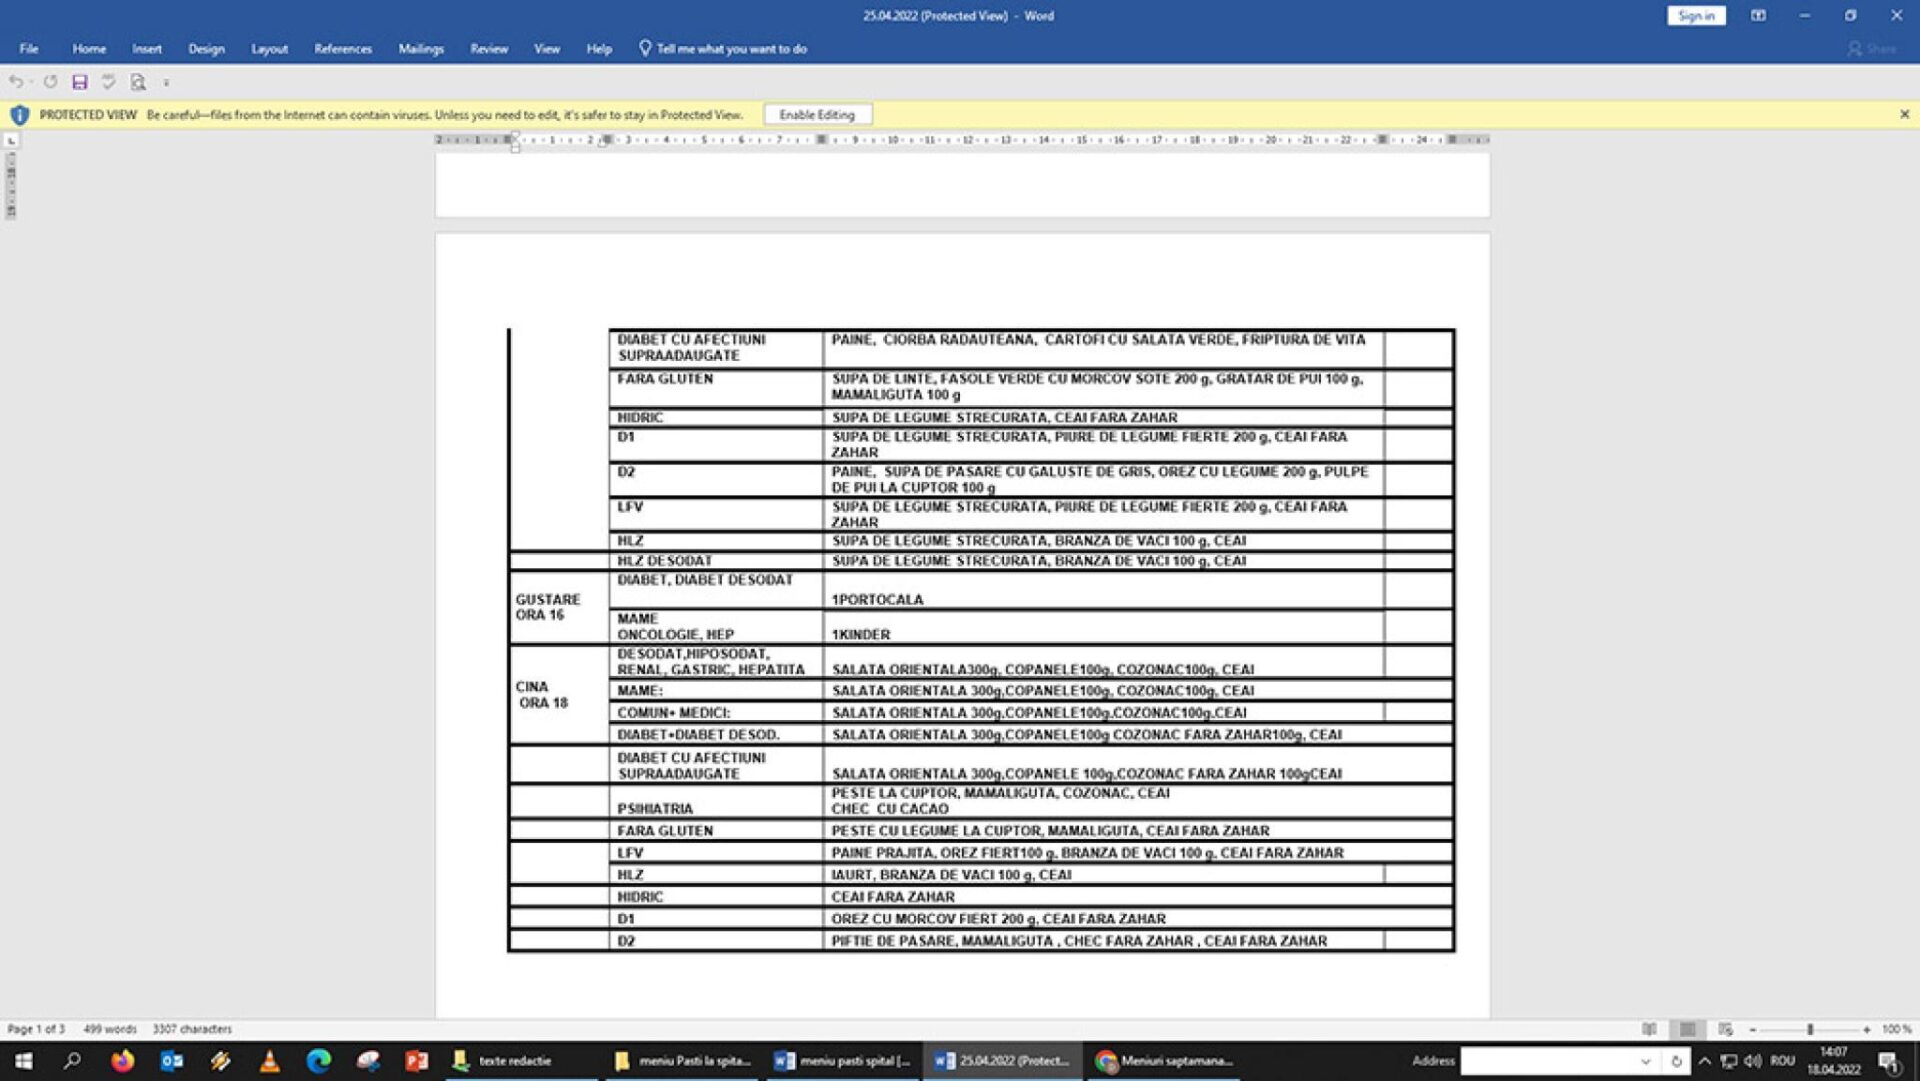Open Print Preview from quick access toolbar
Viewport: 1920px width, 1081px height.
138,82
